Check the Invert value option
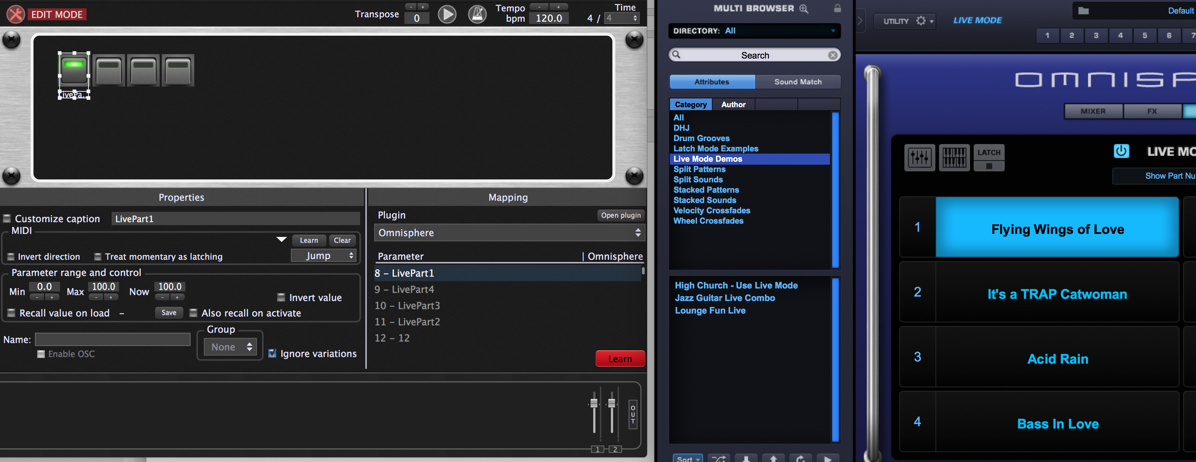The height and width of the screenshot is (462, 1196). coord(281,298)
